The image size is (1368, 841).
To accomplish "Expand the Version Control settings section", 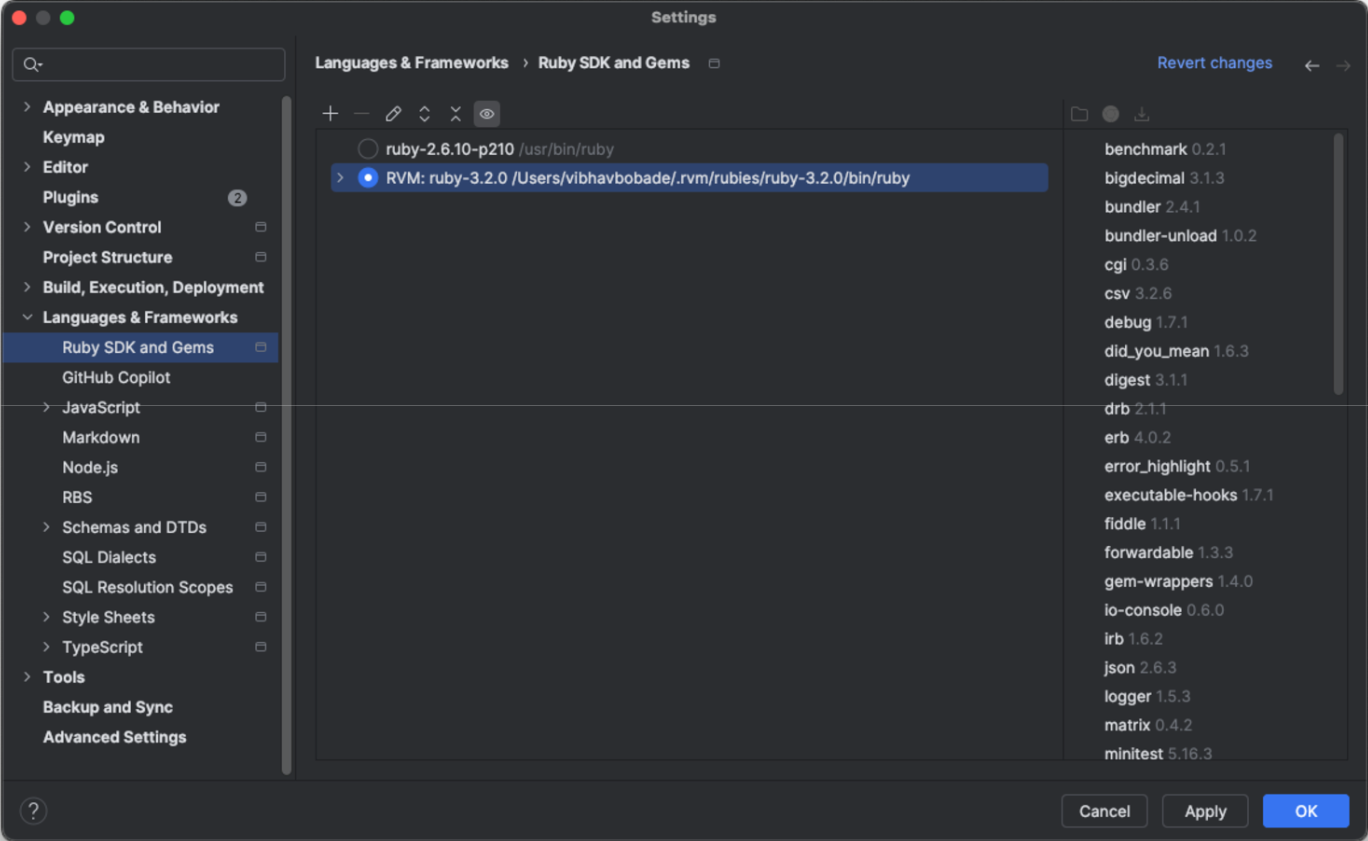I will [27, 227].
